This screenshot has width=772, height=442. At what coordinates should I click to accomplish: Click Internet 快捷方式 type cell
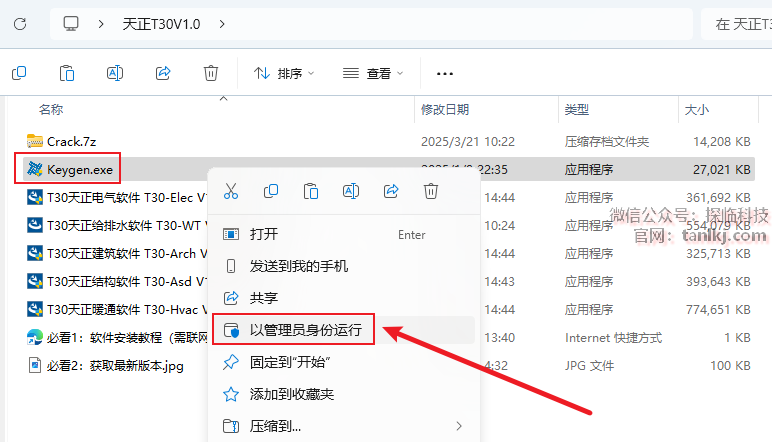tap(613, 338)
